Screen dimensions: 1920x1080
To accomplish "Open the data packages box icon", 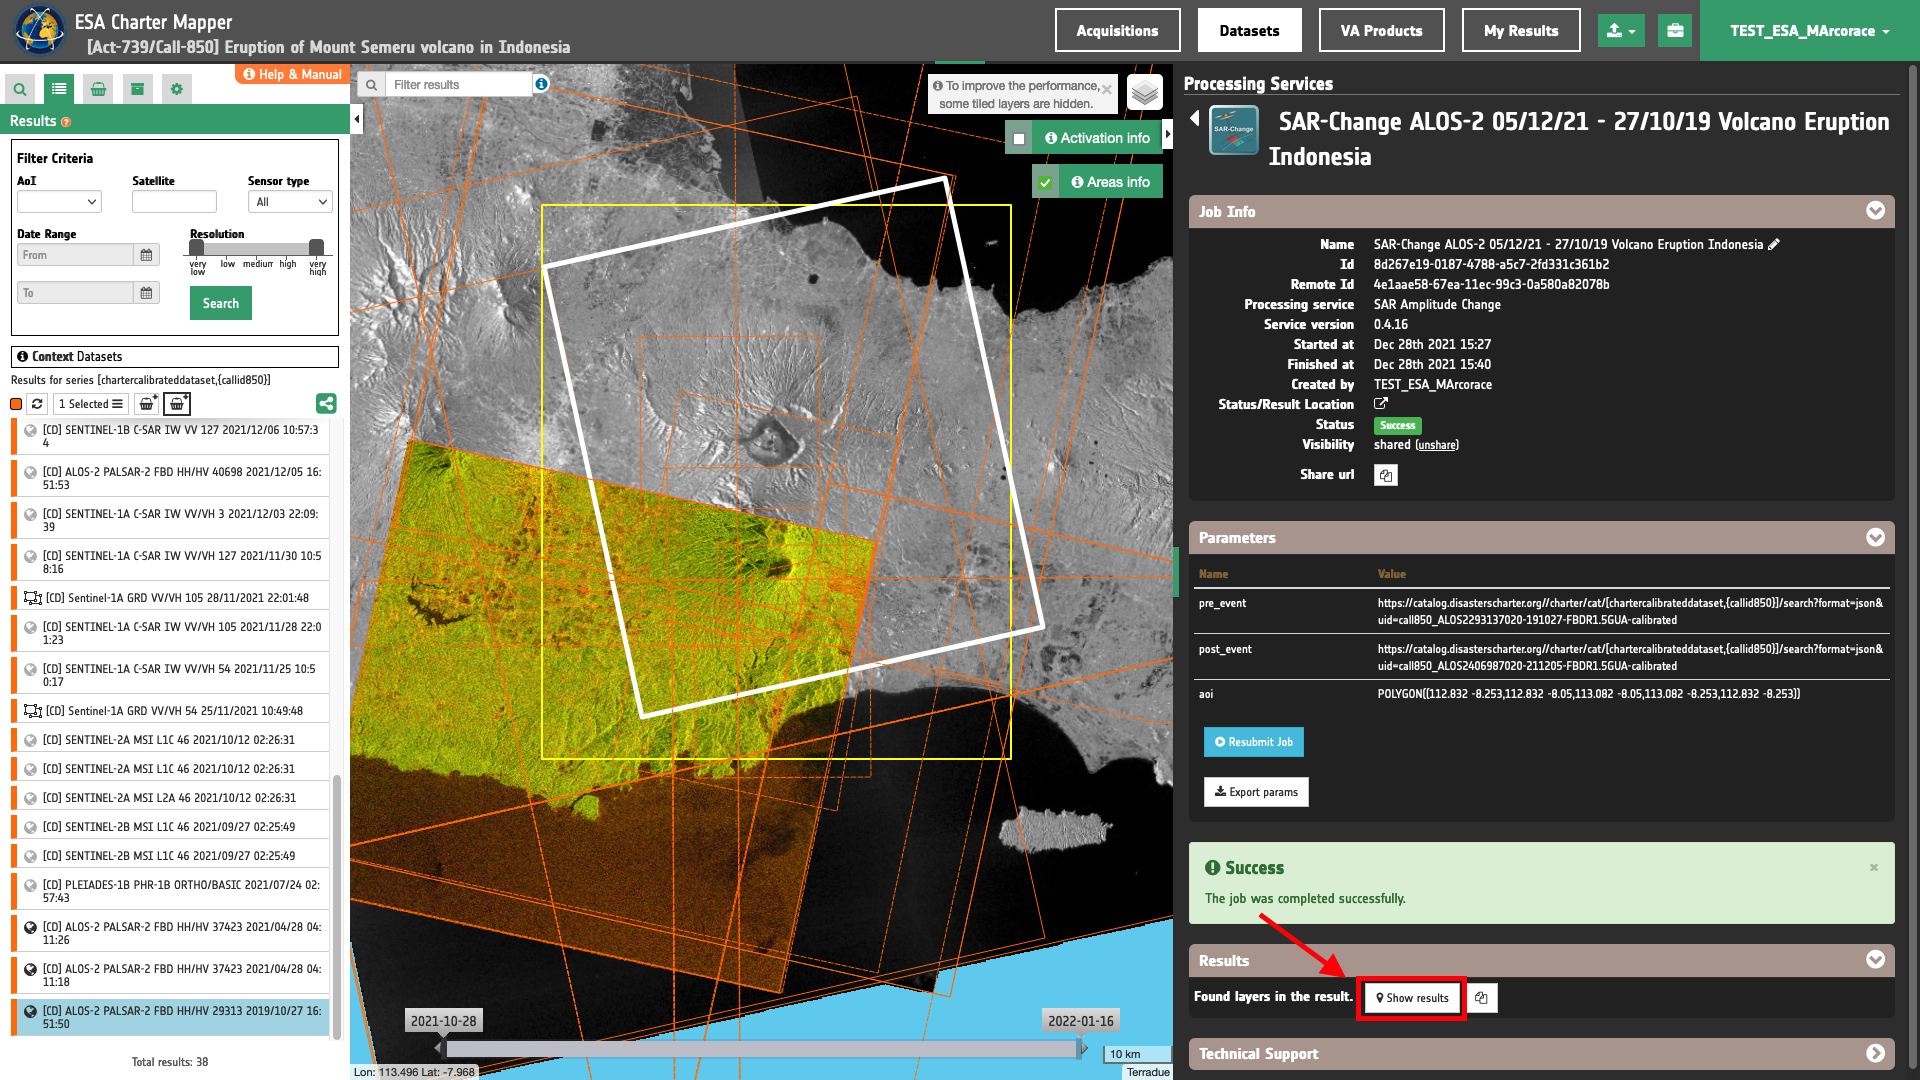I will 137,89.
